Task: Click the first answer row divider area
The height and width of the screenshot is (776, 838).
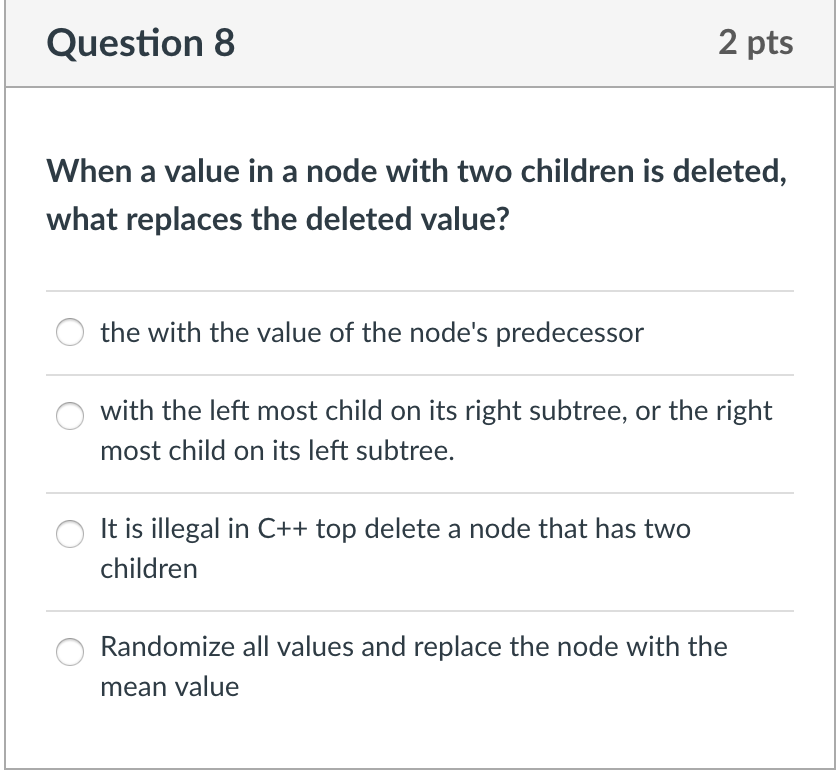Action: coord(420,292)
